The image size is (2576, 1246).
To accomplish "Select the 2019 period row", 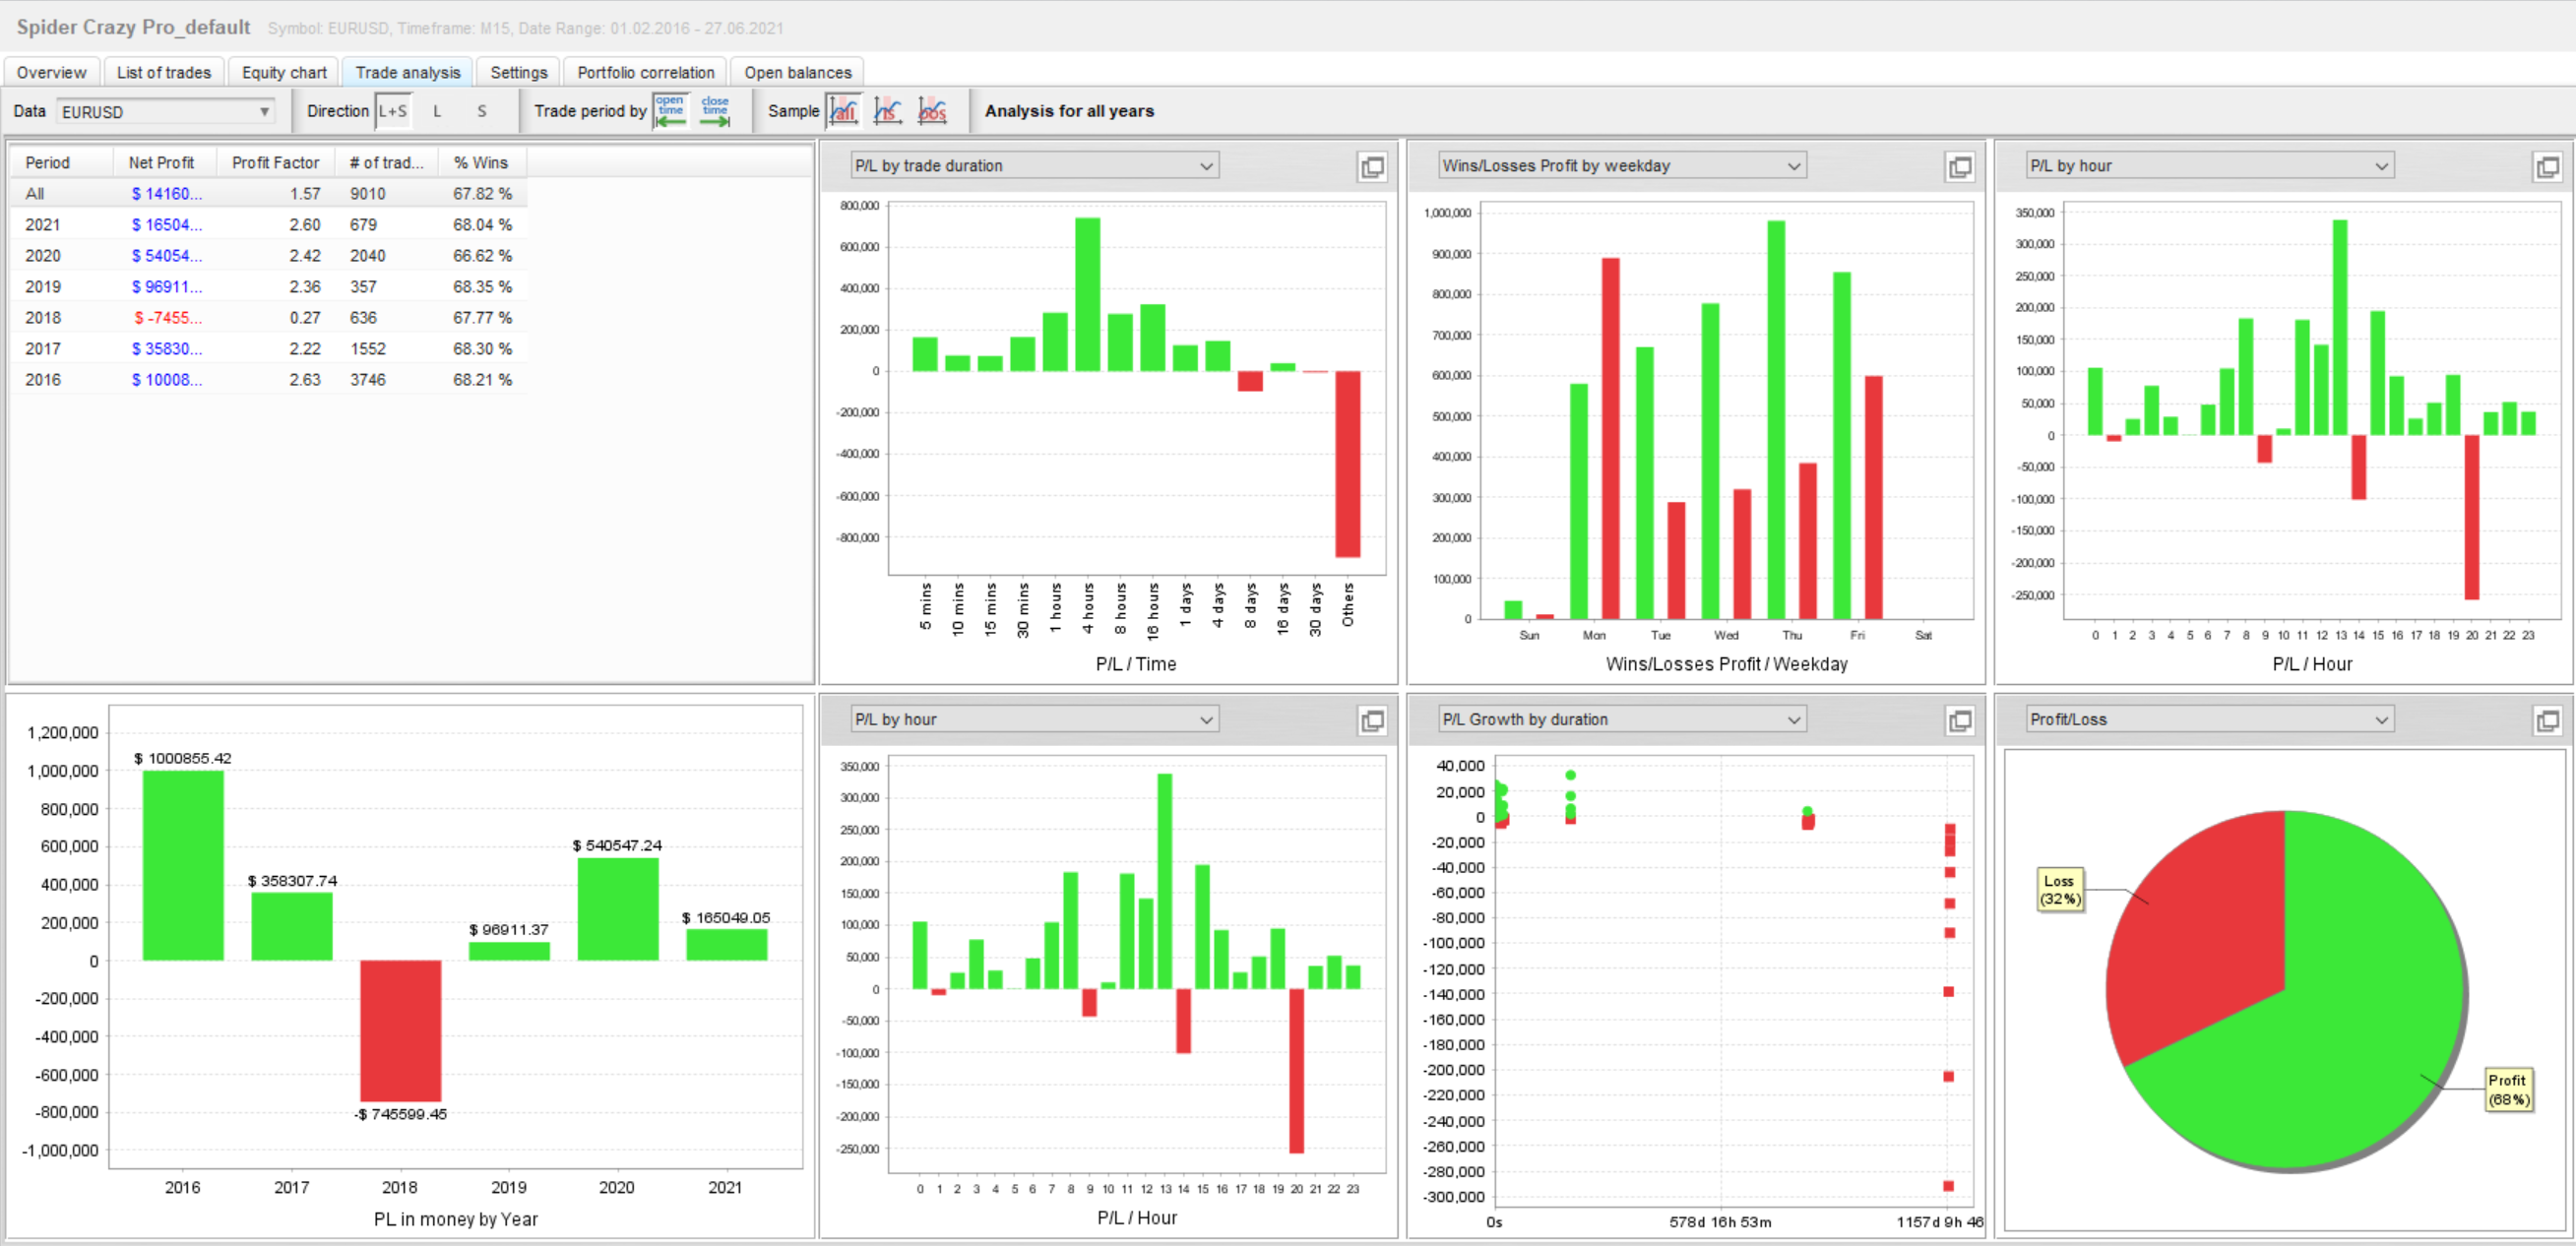I will (268, 287).
